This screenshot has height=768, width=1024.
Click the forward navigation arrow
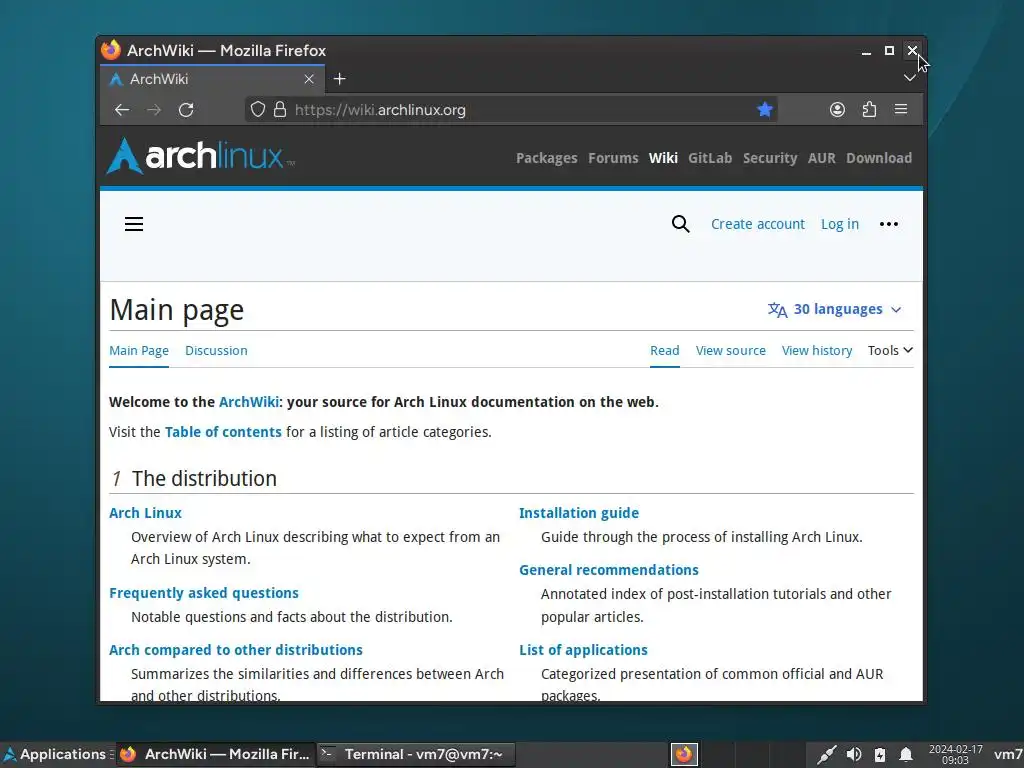(154, 110)
